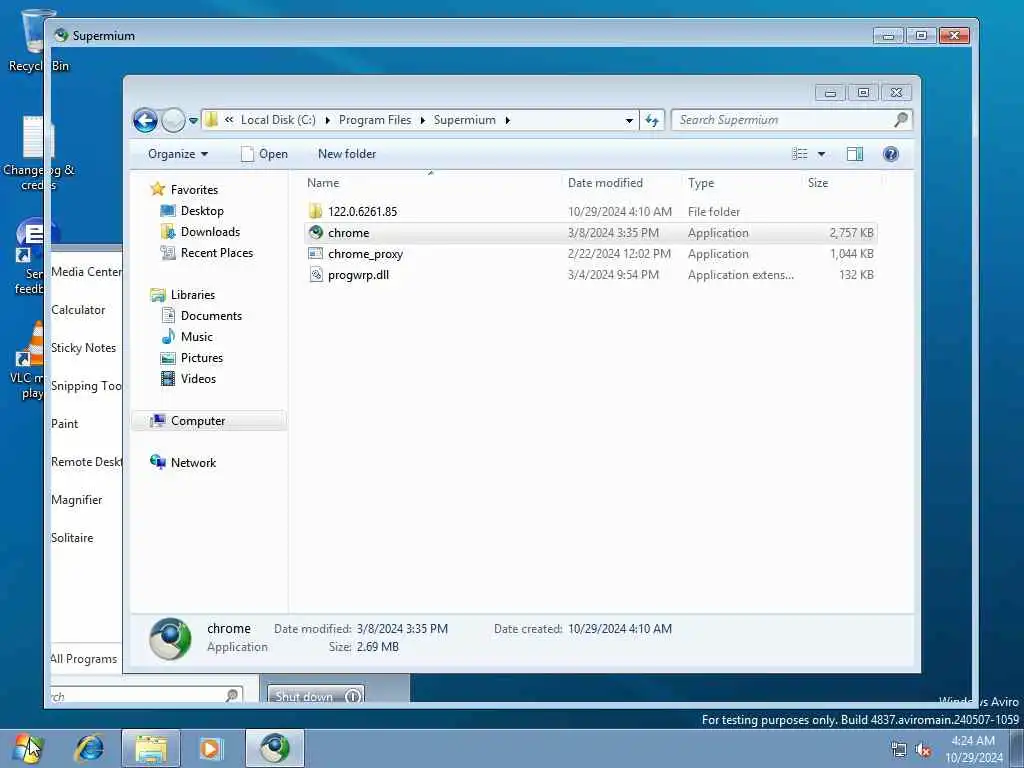Expand arrow after Program Files breadcrumb
Viewport: 1024px width, 768px height.
point(423,120)
